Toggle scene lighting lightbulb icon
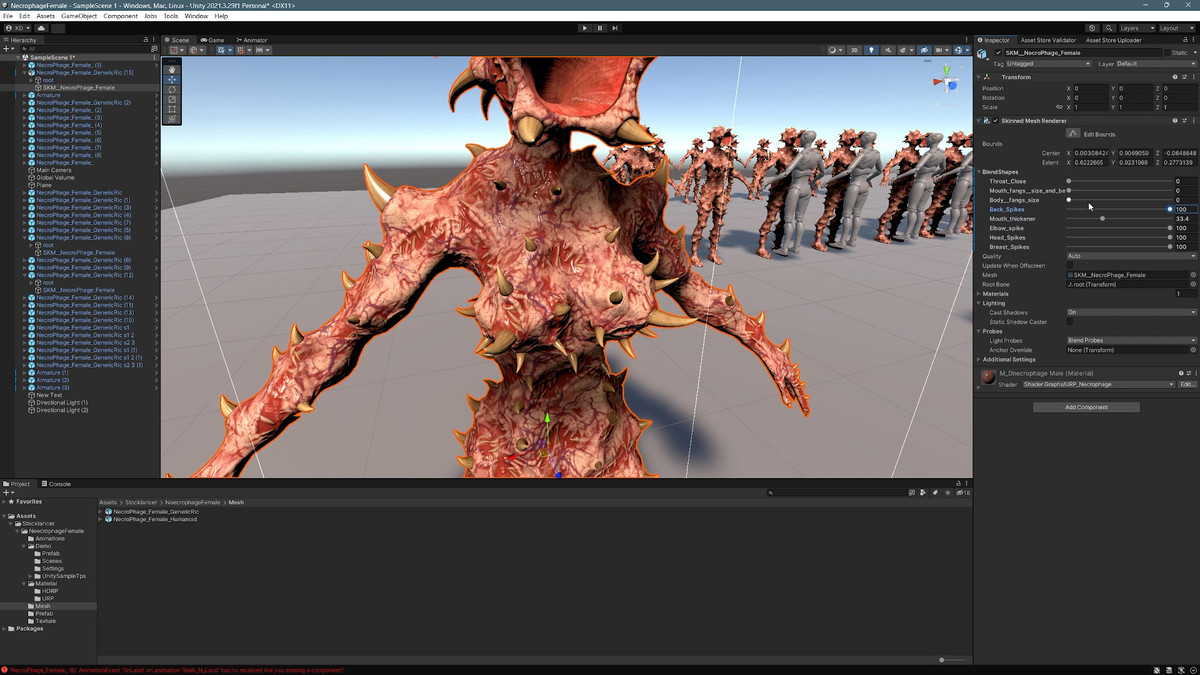The width and height of the screenshot is (1200, 675). click(x=871, y=50)
